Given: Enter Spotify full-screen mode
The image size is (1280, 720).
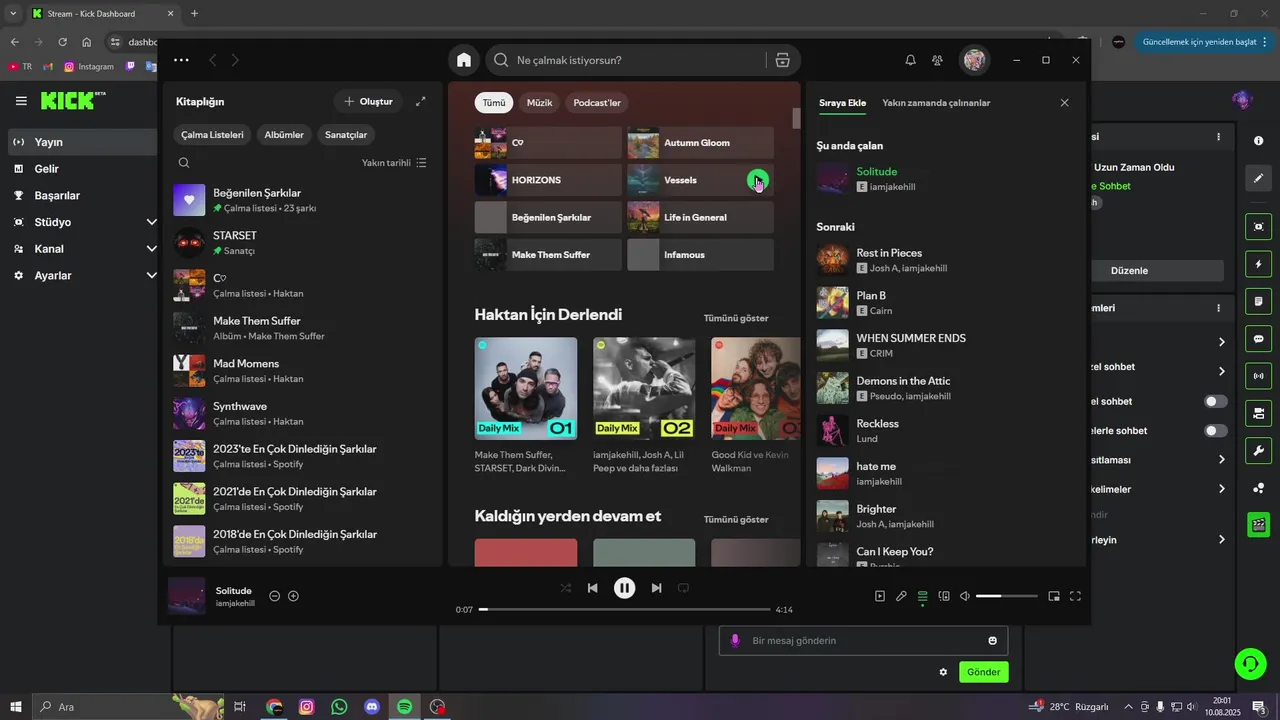Looking at the screenshot, I should click(1075, 596).
